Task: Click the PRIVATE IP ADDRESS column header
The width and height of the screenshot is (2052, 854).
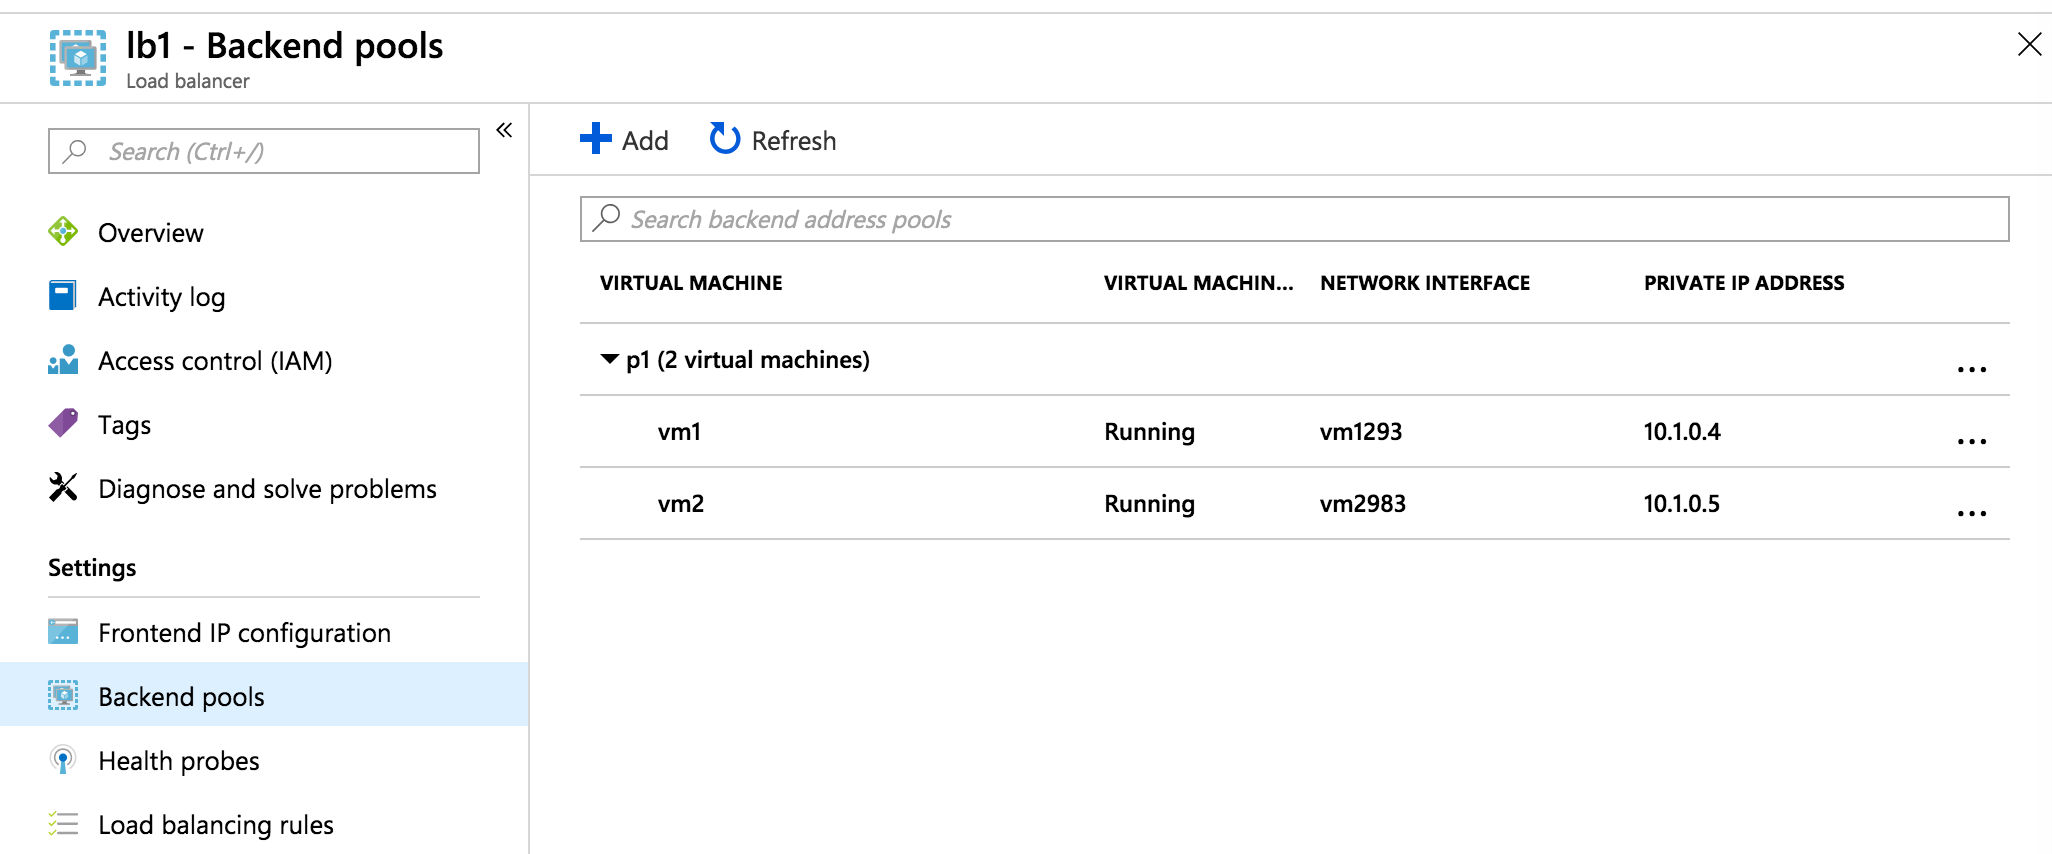Action: 1744,283
